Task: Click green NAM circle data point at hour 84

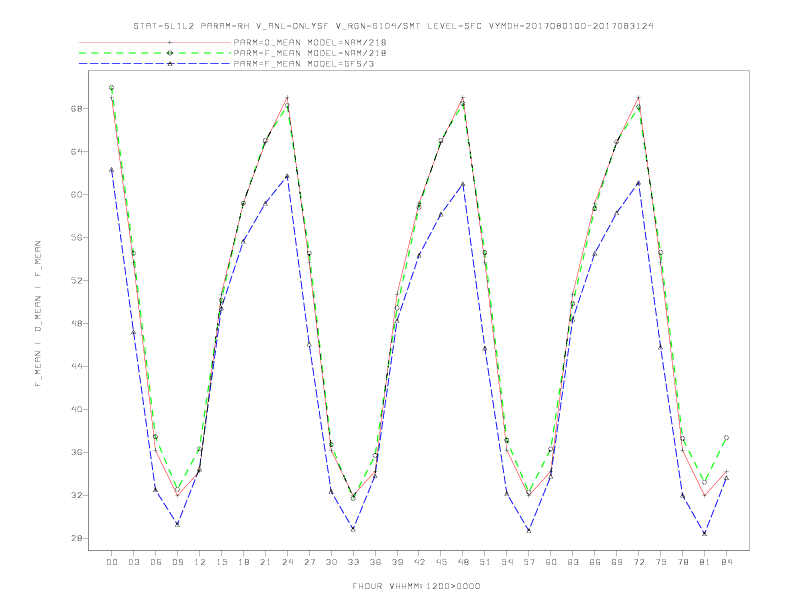Action: click(x=726, y=438)
